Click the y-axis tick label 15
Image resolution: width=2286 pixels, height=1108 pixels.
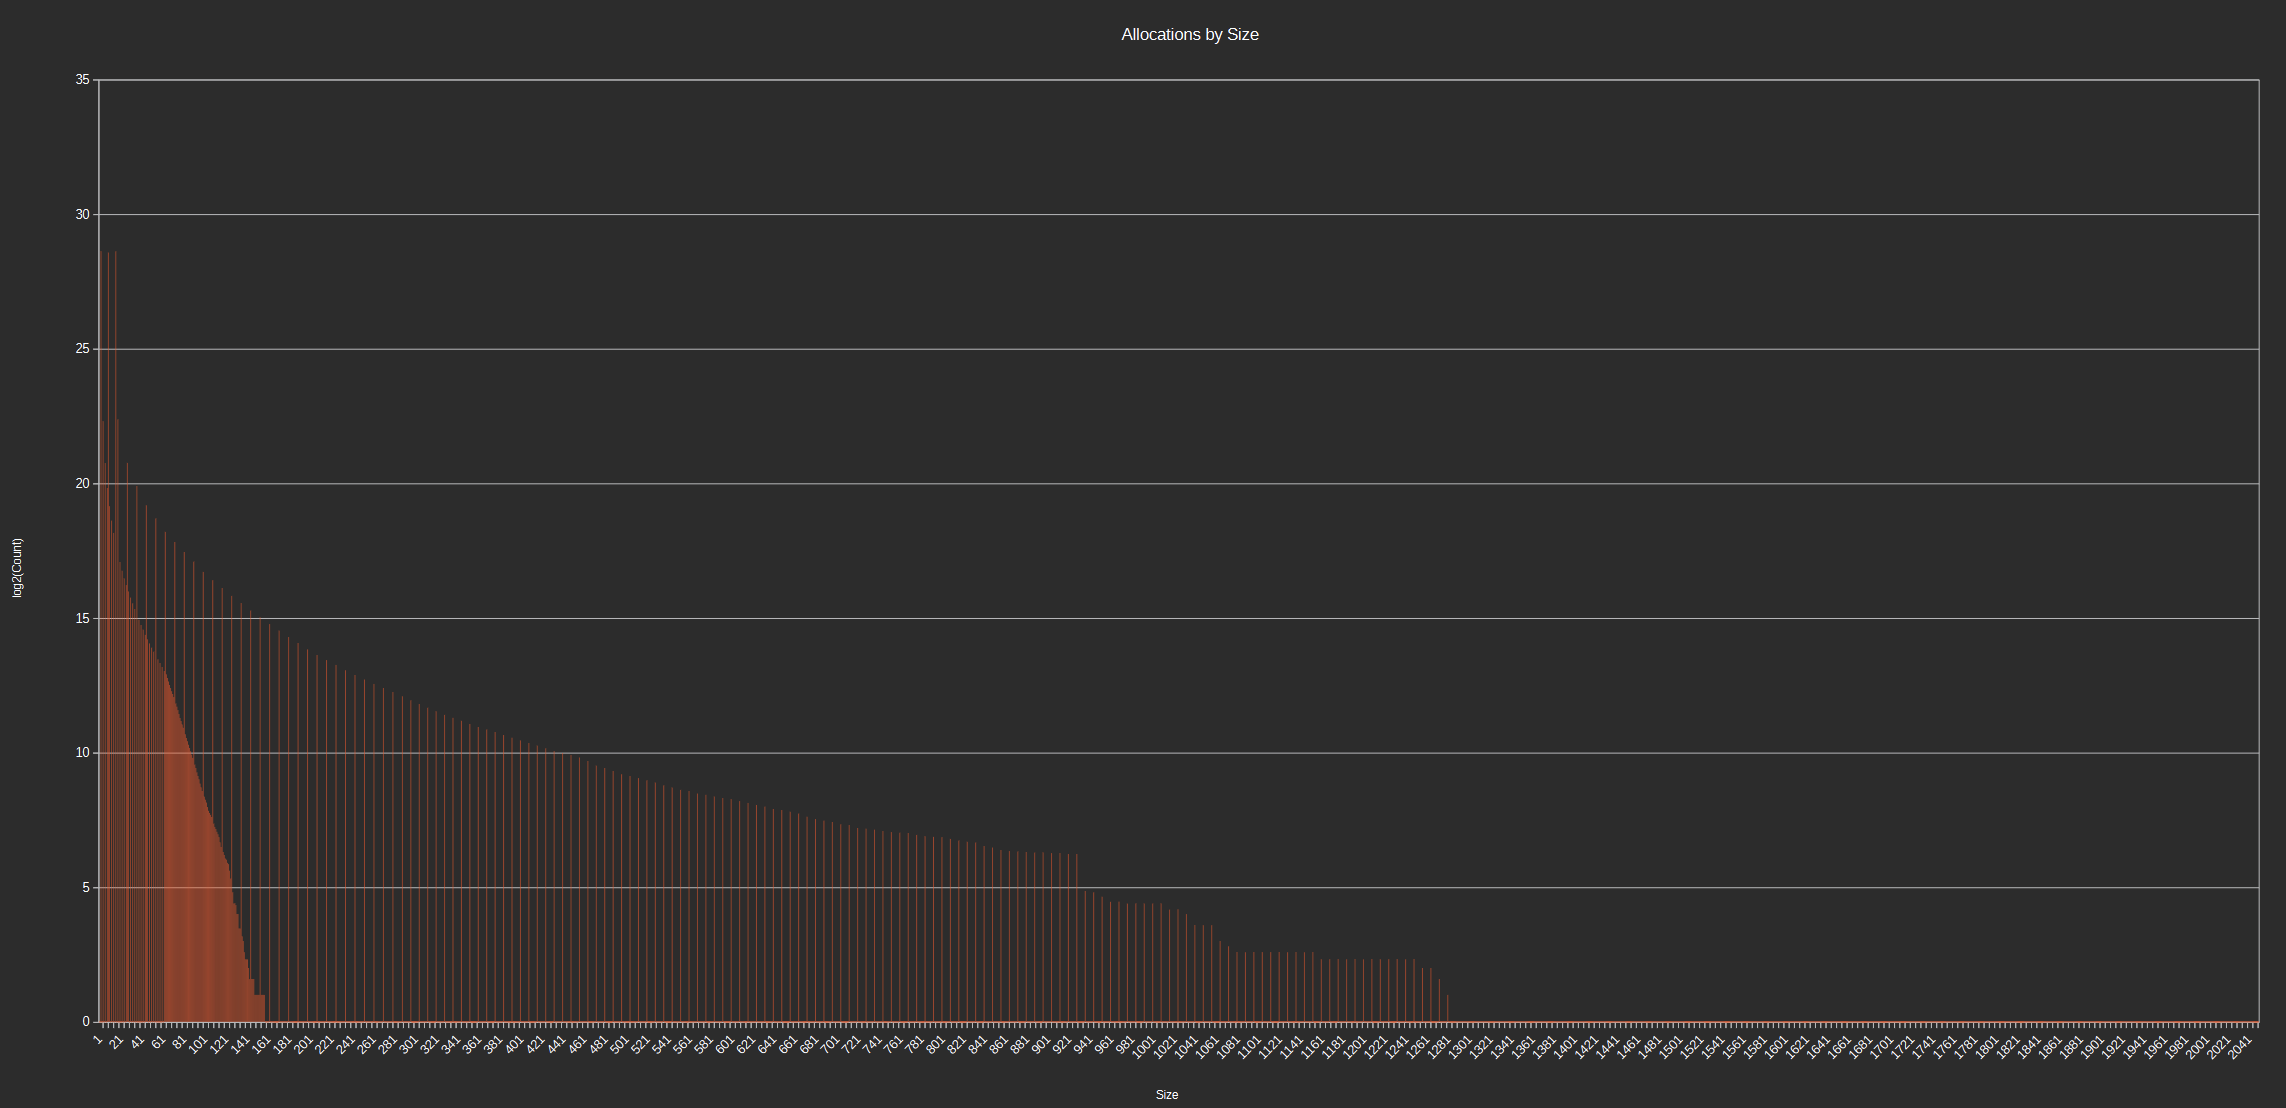click(82, 619)
